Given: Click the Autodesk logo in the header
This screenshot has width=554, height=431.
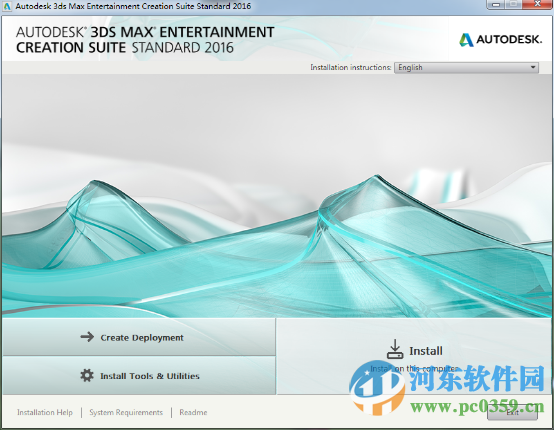Looking at the screenshot, I should point(500,40).
